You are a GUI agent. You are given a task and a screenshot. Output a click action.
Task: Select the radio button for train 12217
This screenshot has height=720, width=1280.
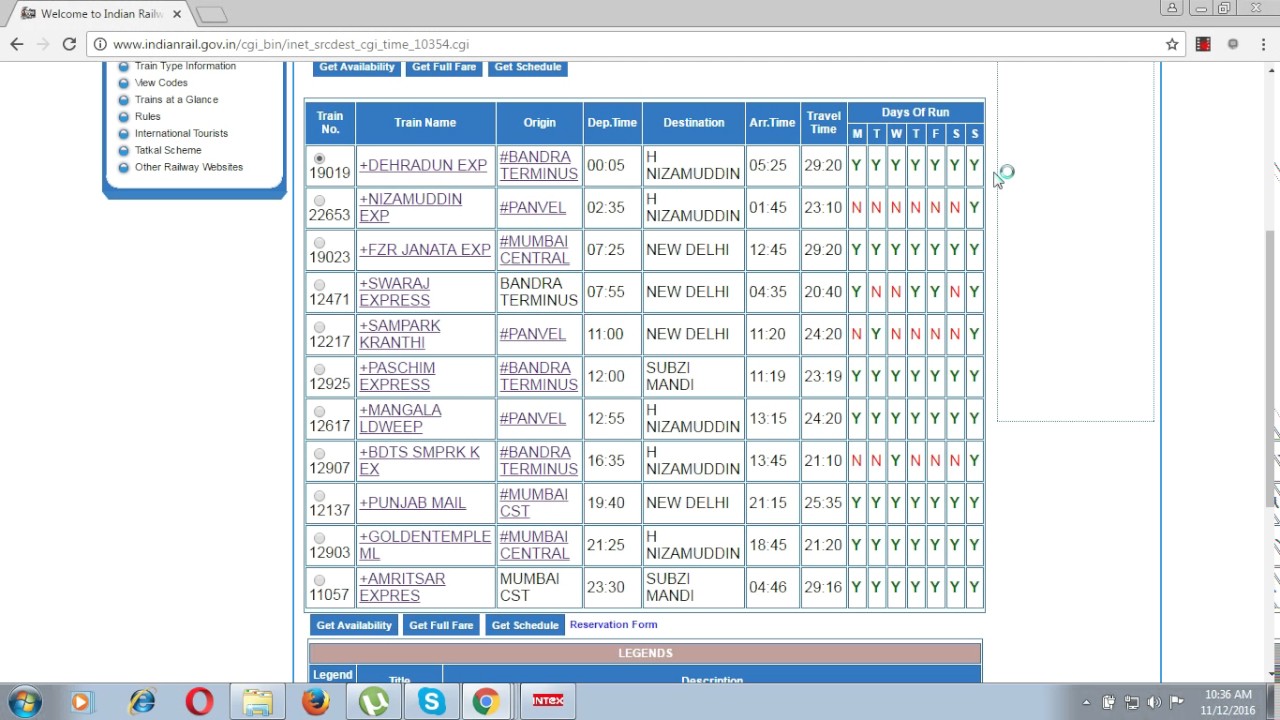pyautogui.click(x=319, y=327)
